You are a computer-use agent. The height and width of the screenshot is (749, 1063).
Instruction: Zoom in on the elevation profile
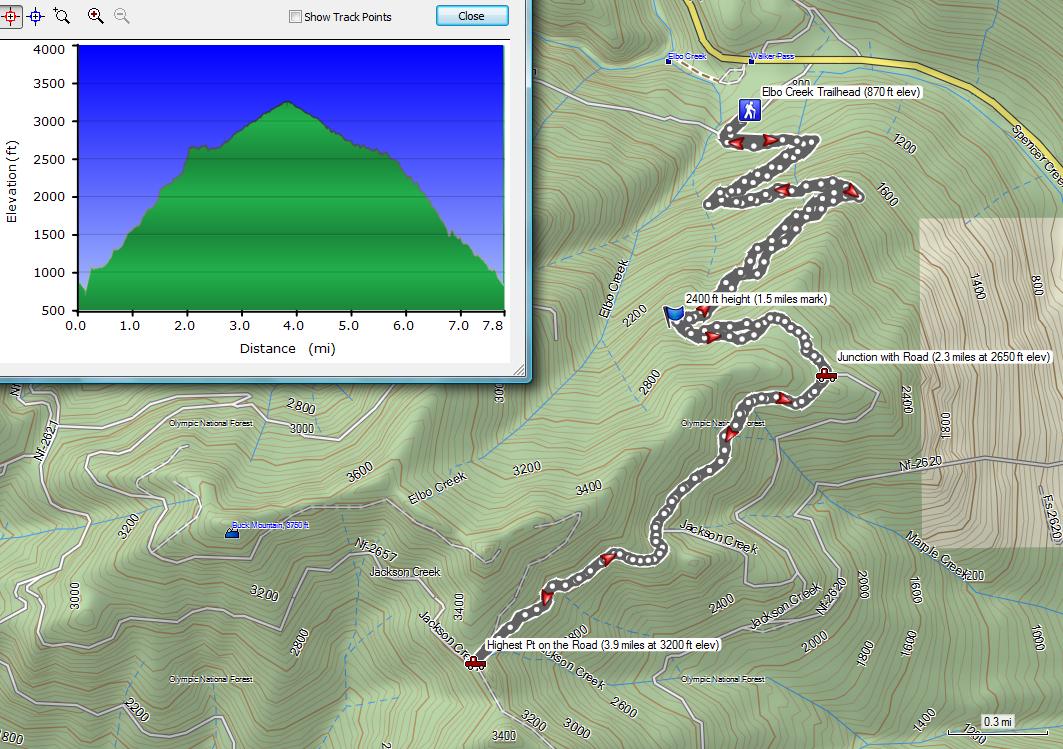tap(96, 16)
